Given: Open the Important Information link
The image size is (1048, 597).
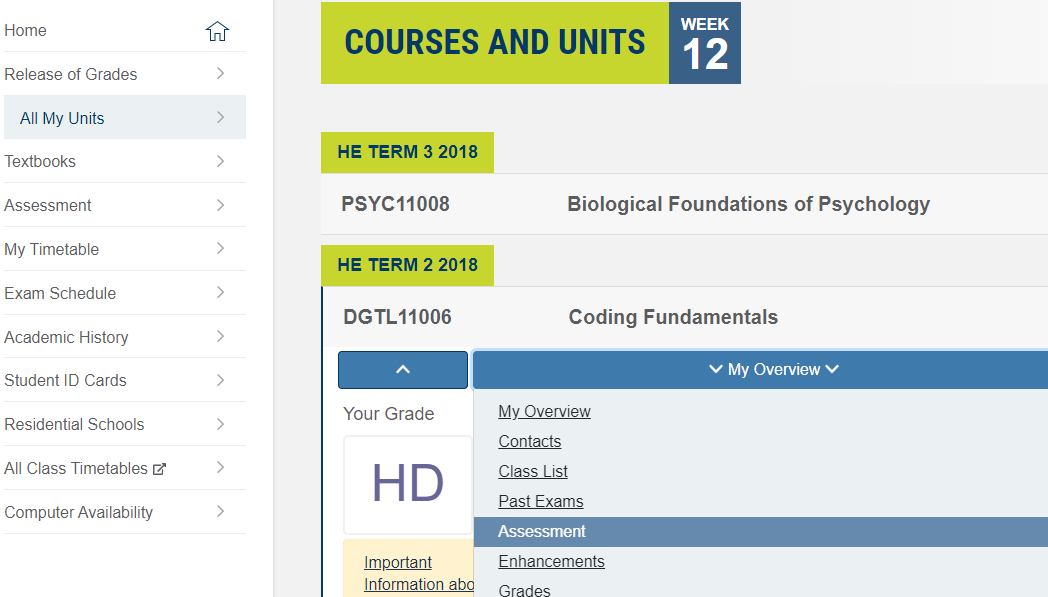Looking at the screenshot, I should click(x=398, y=563).
